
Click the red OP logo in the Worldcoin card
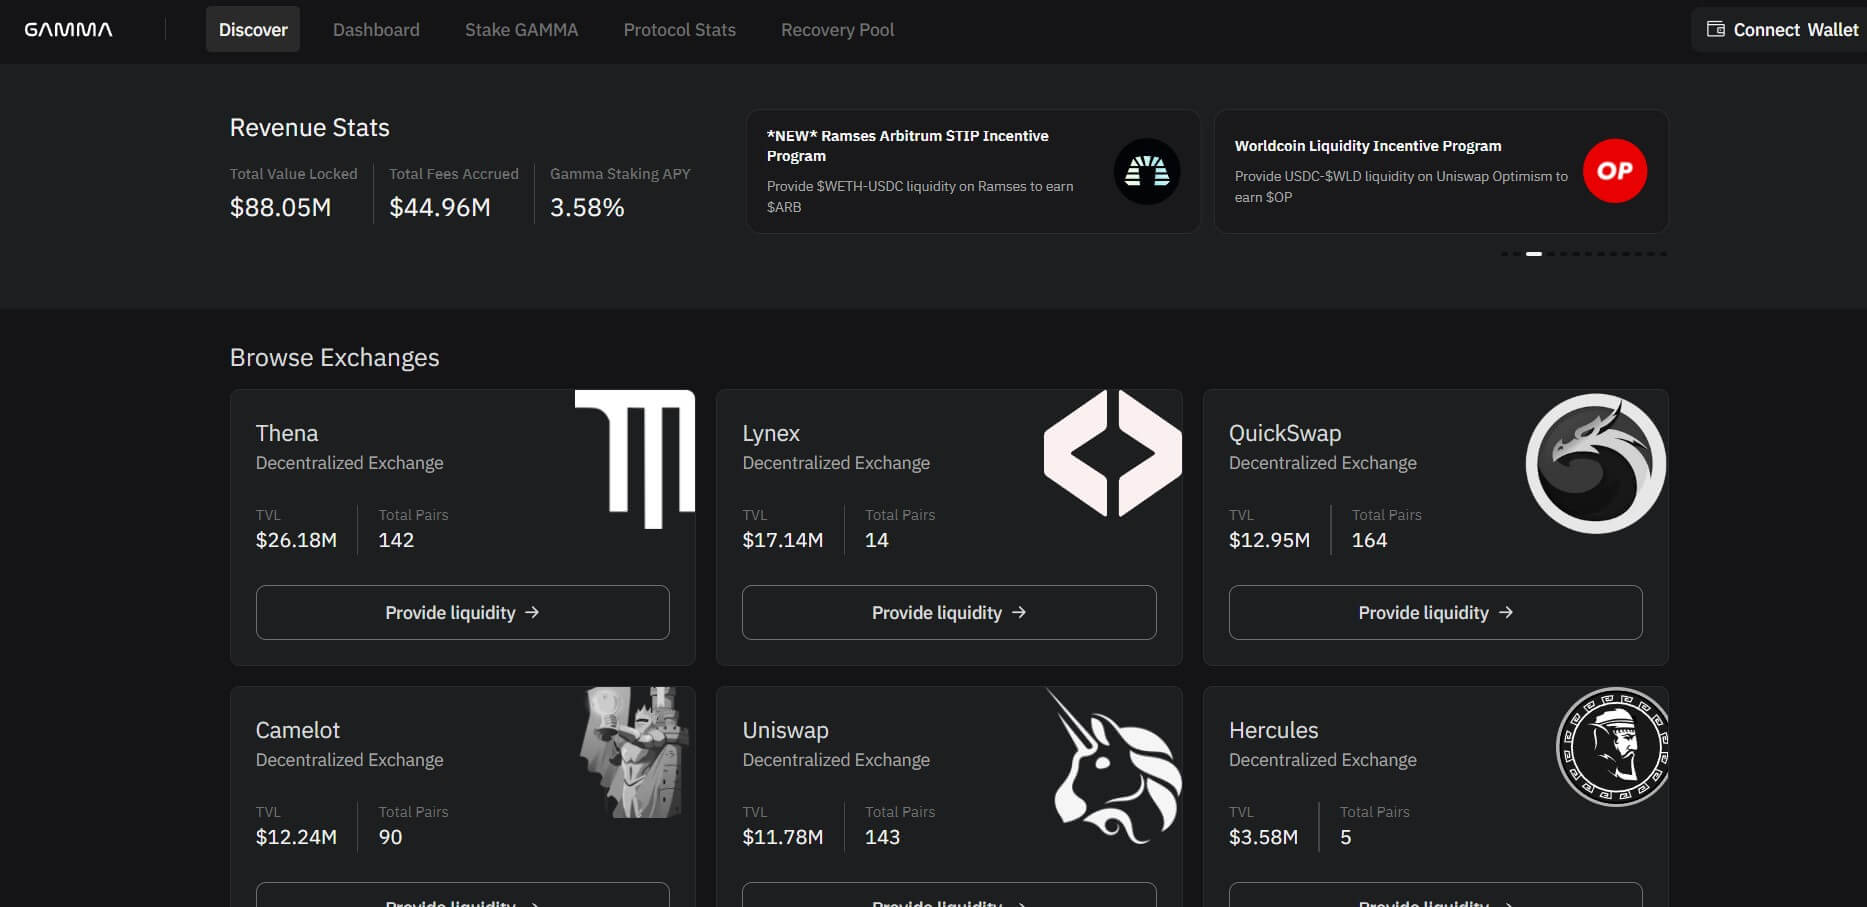1615,171
